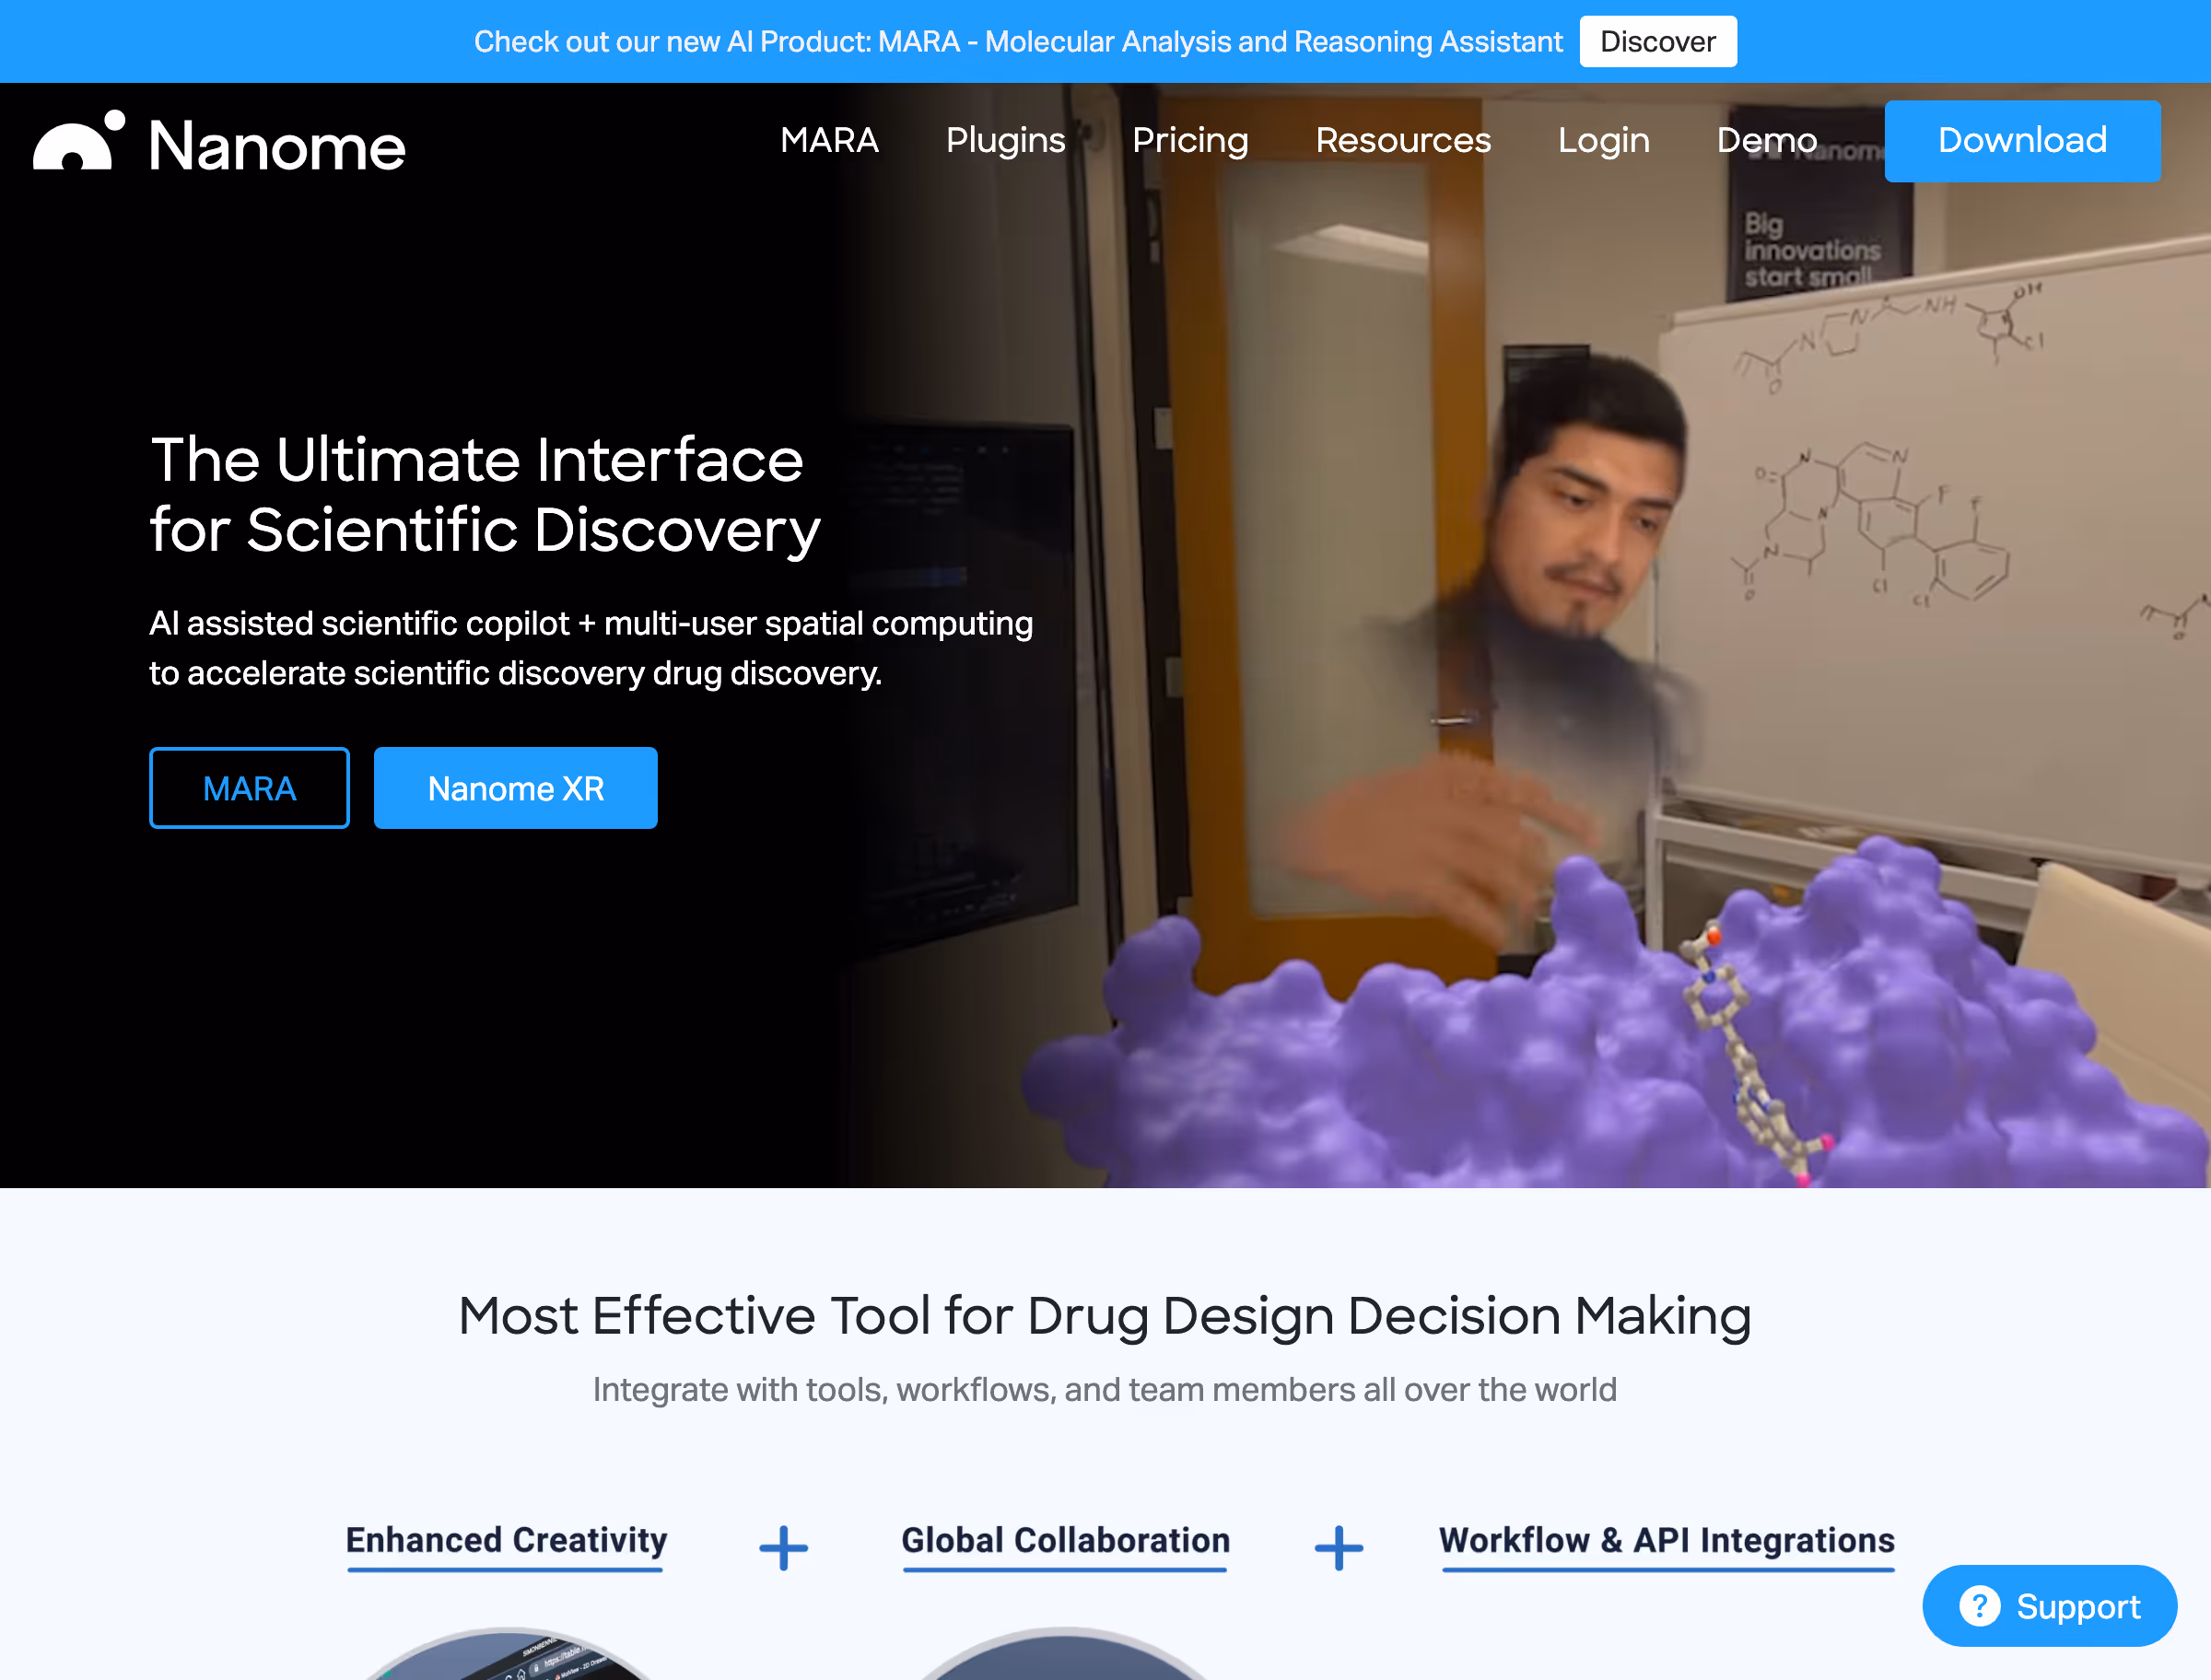The image size is (2211, 1680).
Task: Click the Discover button in top banner
Action: pyautogui.click(x=1657, y=42)
